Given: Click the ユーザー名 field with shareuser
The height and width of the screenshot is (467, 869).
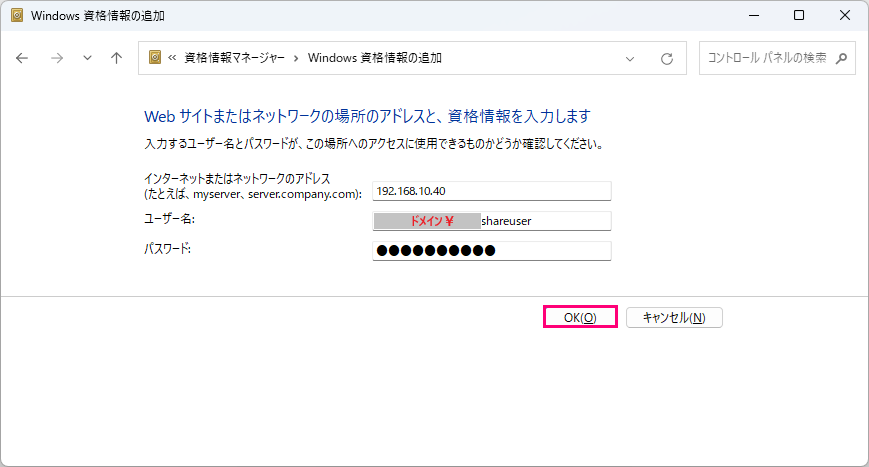Looking at the screenshot, I should (492, 221).
